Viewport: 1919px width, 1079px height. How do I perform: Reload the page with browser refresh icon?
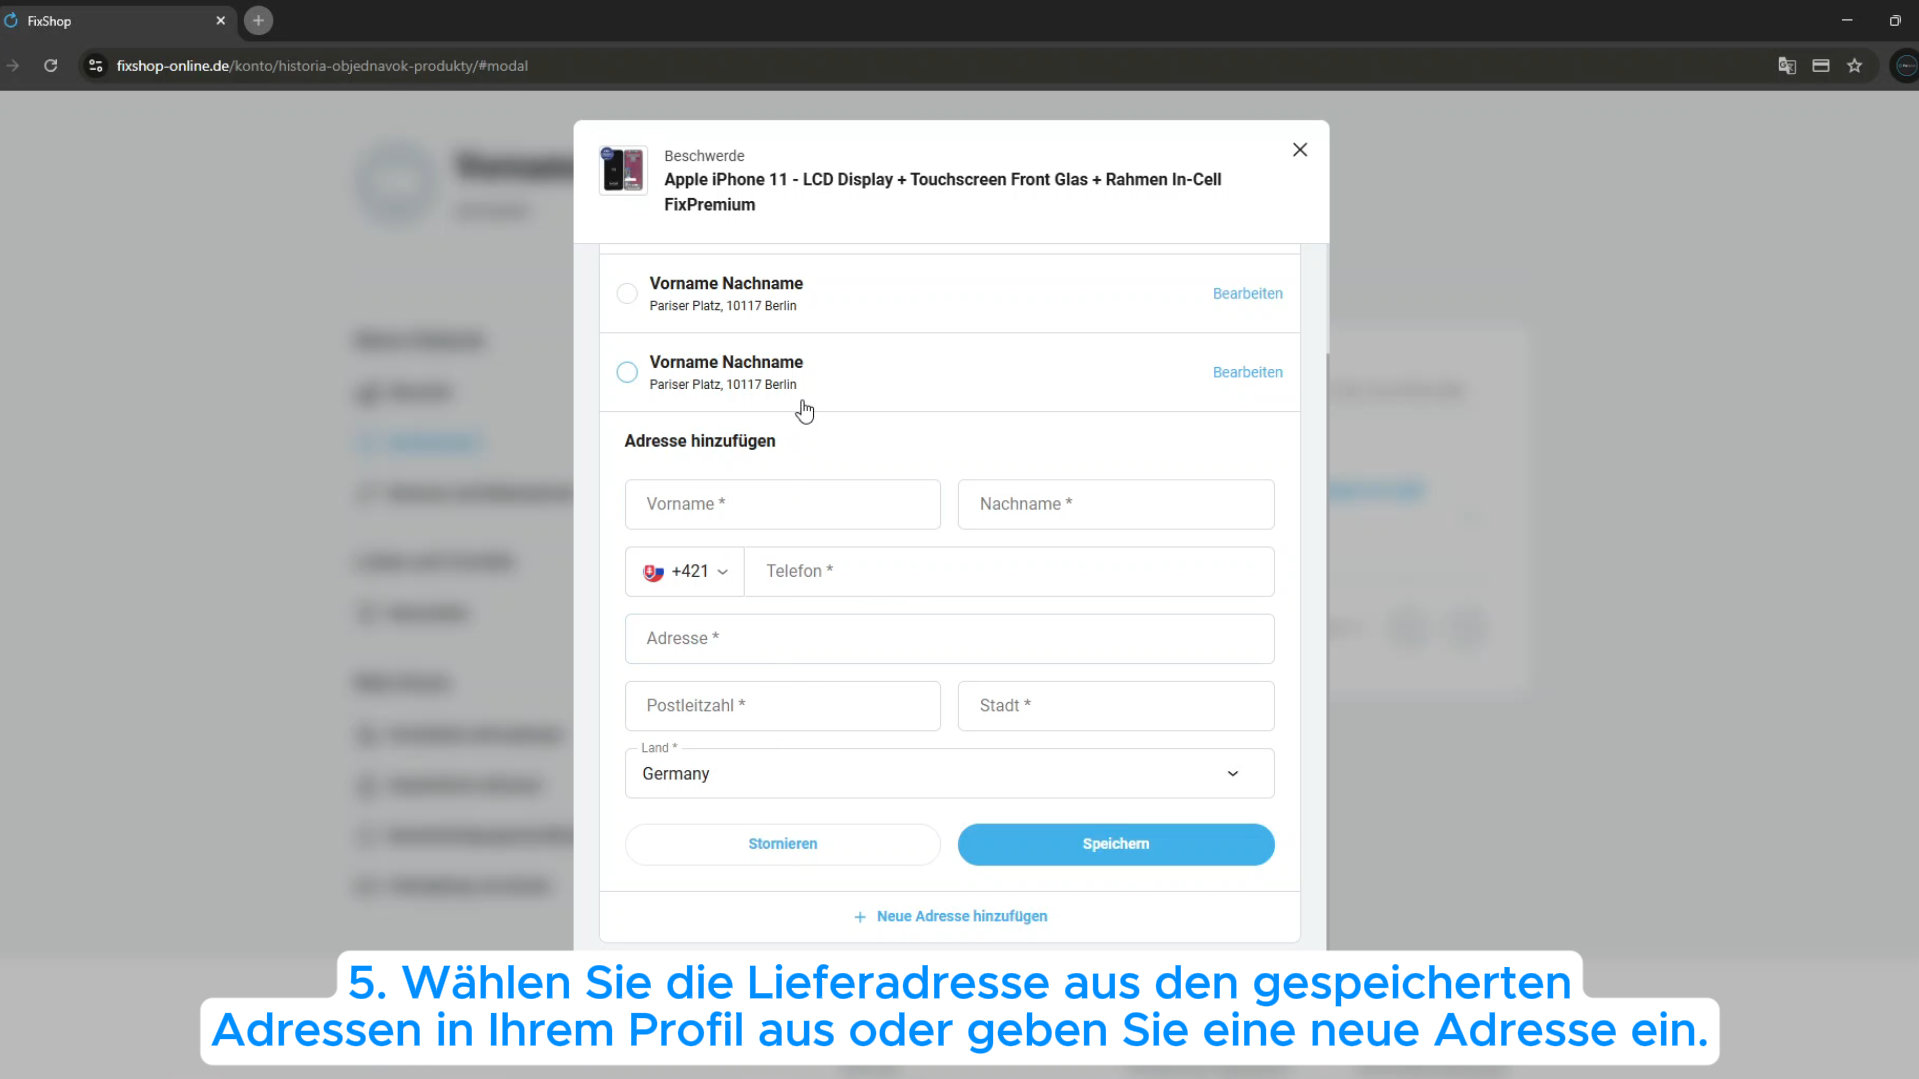pyautogui.click(x=50, y=66)
